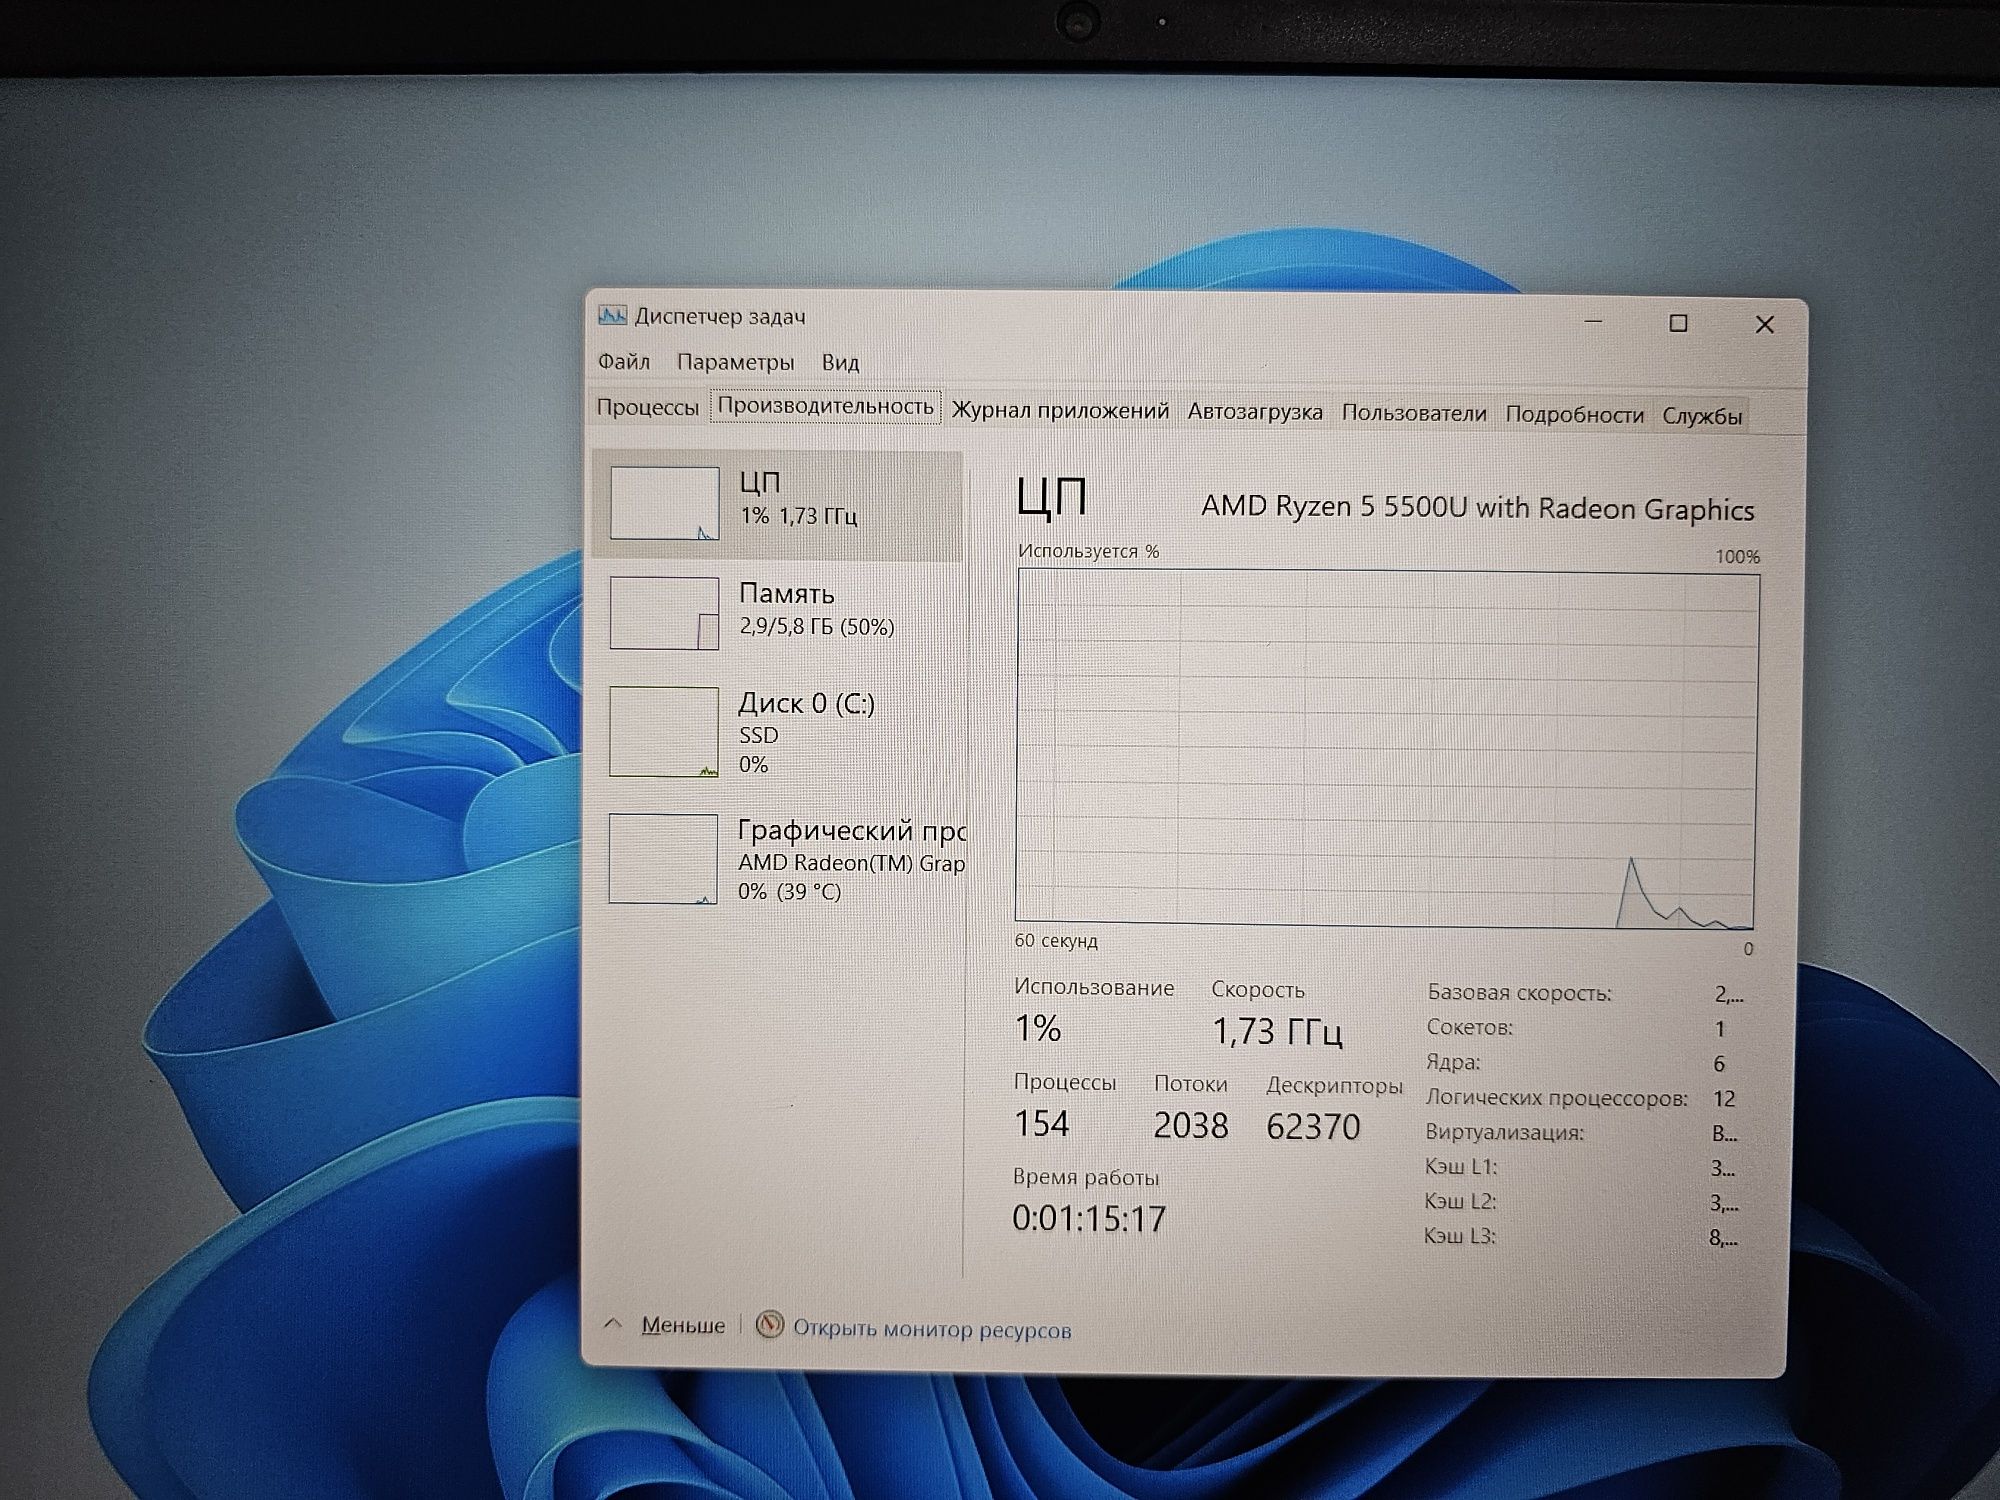The height and width of the screenshot is (1500, 2000).
Task: Click the Дескрипторы count 62370
Action: (1313, 1127)
